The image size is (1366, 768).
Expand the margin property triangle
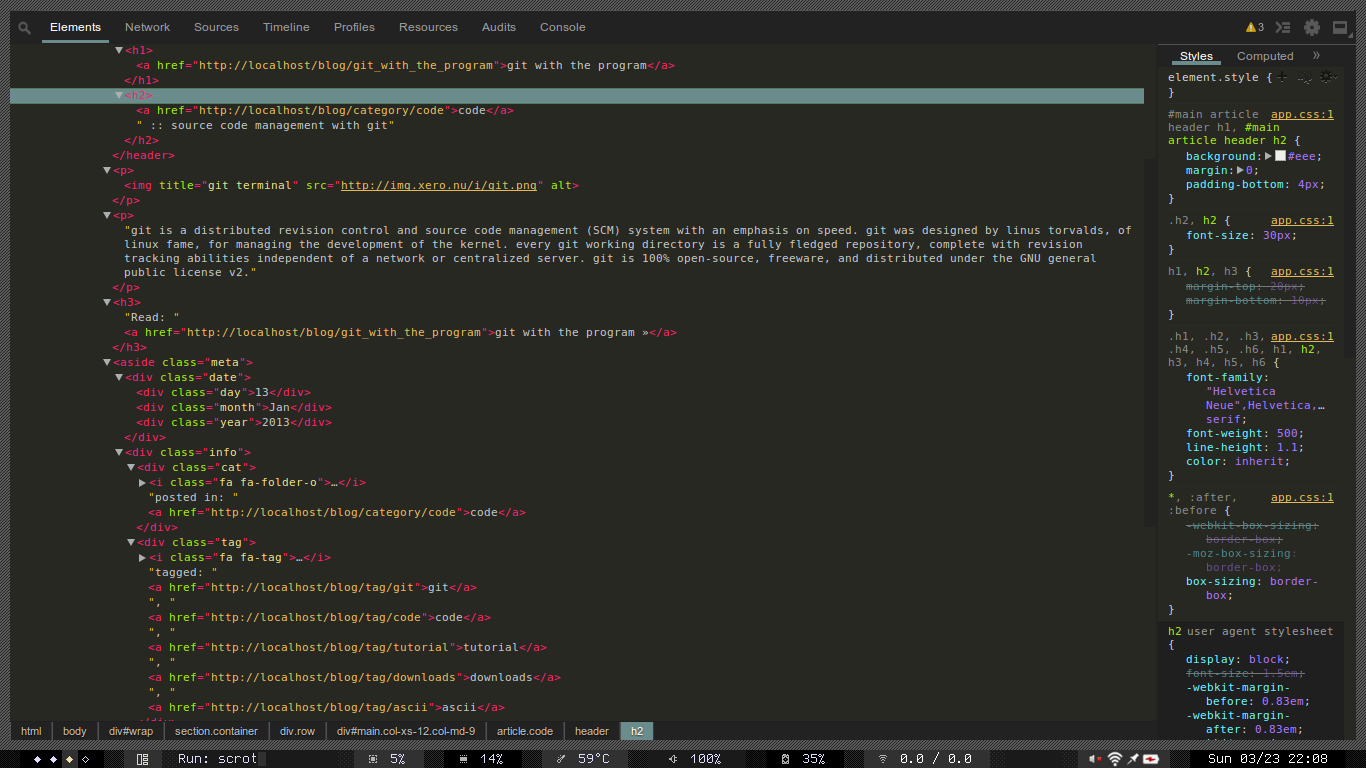pos(1241,170)
